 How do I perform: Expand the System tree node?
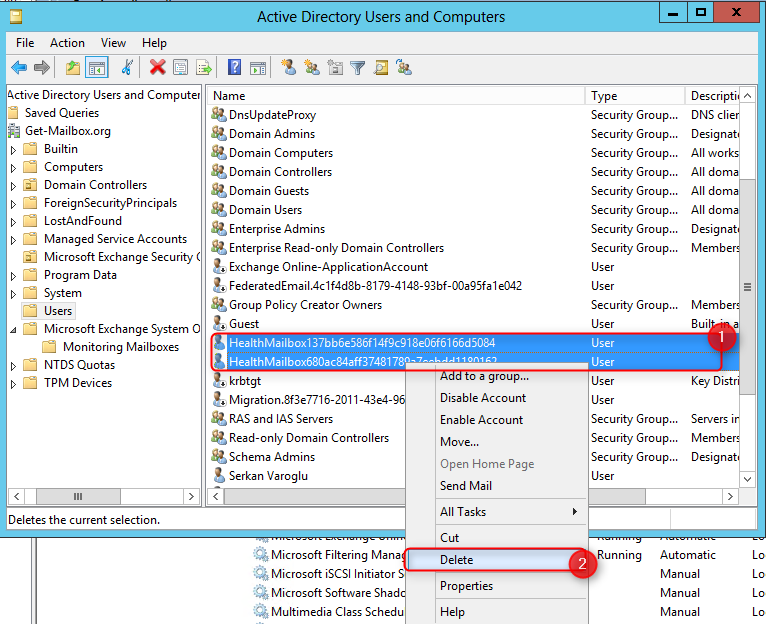pyautogui.click(x=14, y=294)
